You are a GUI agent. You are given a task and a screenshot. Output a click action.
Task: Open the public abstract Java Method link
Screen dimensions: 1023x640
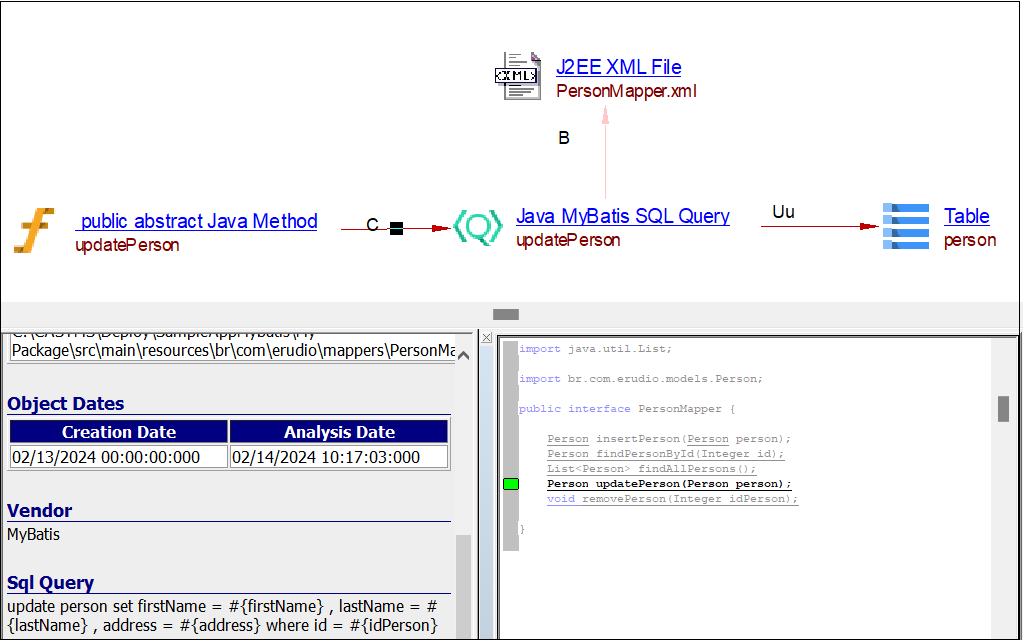pos(197,221)
